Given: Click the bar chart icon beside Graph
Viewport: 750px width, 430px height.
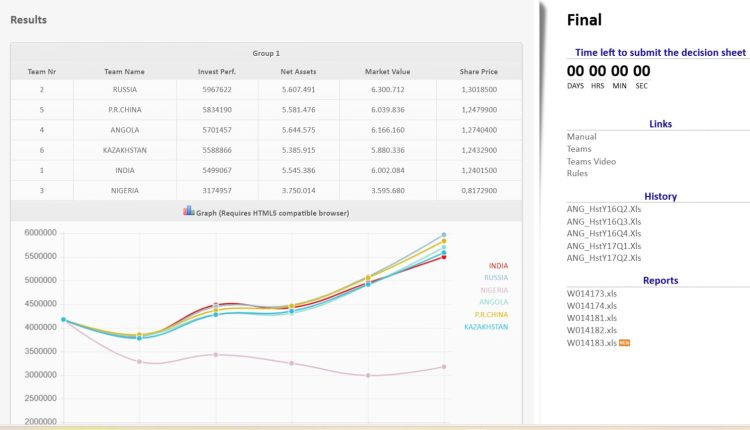Looking at the screenshot, I should coord(188,211).
